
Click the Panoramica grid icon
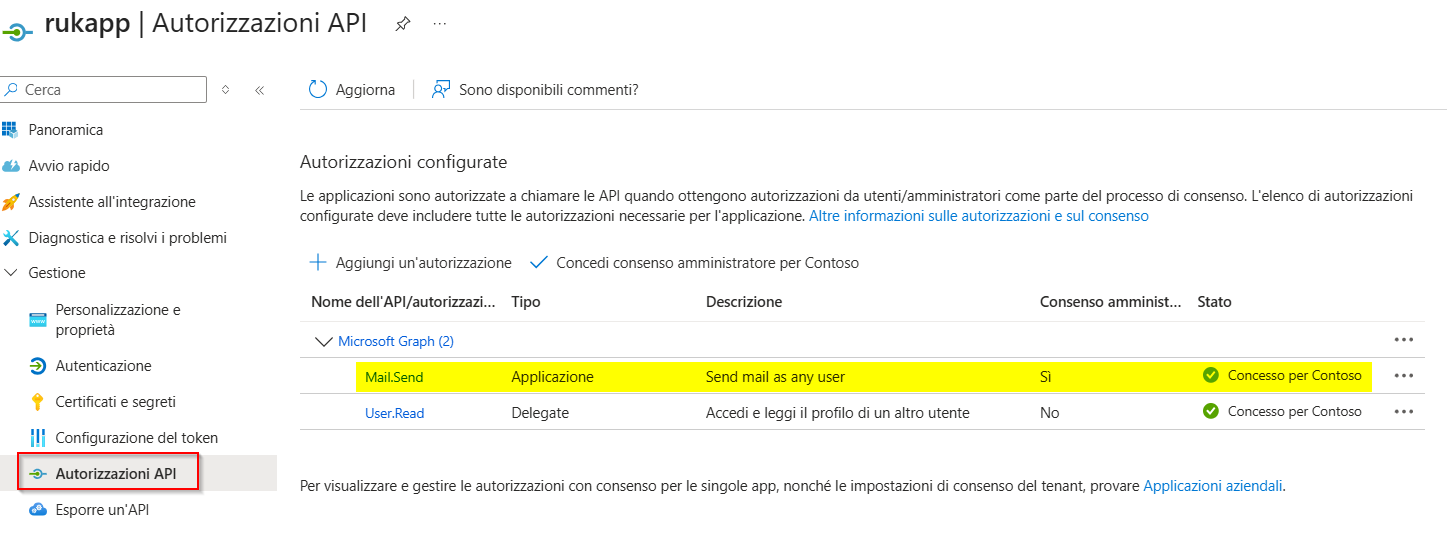[11, 130]
